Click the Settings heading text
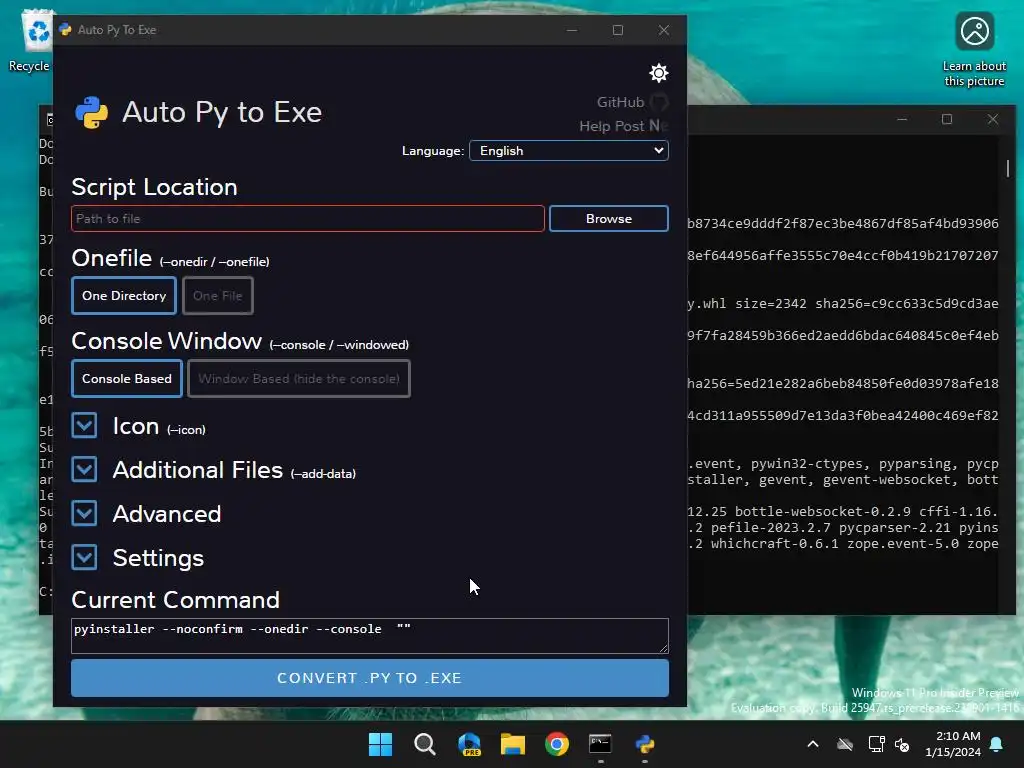This screenshot has height=768, width=1024. click(158, 558)
